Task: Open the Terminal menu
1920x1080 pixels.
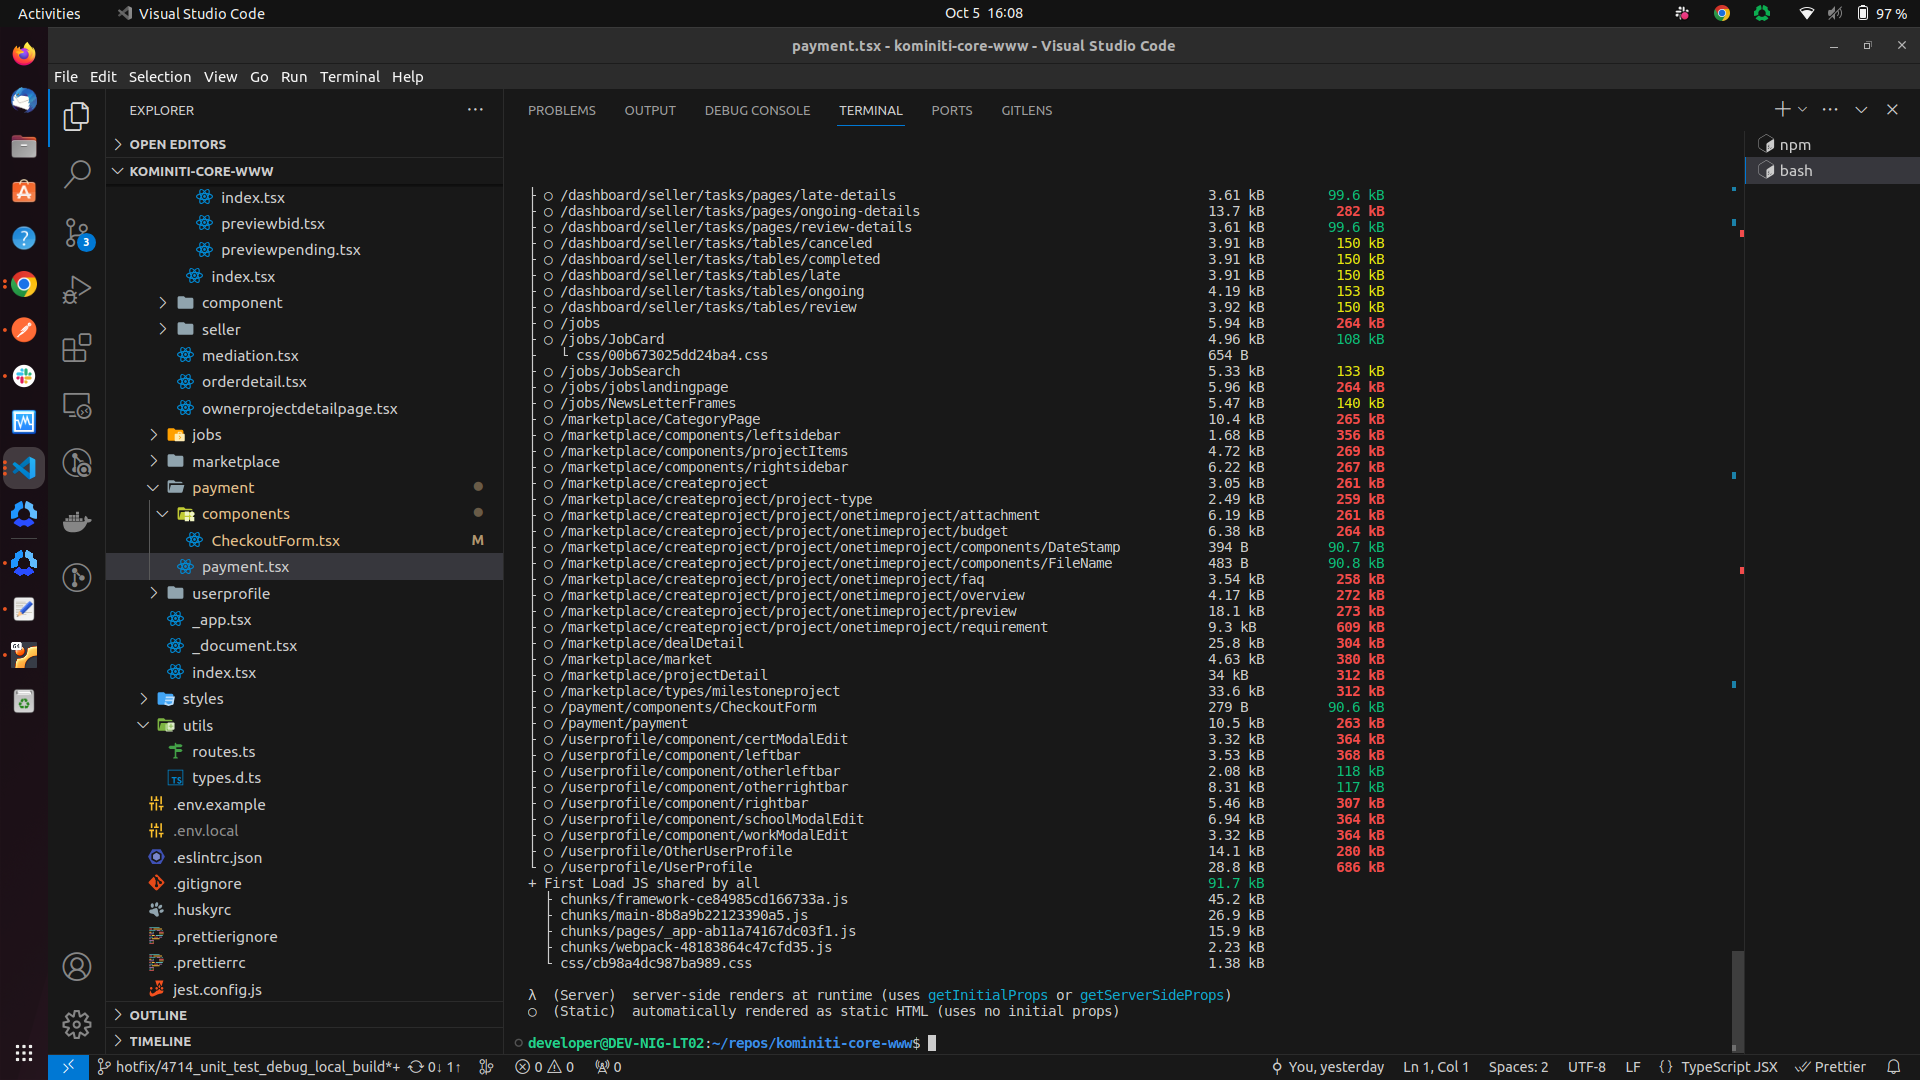Action: click(349, 77)
